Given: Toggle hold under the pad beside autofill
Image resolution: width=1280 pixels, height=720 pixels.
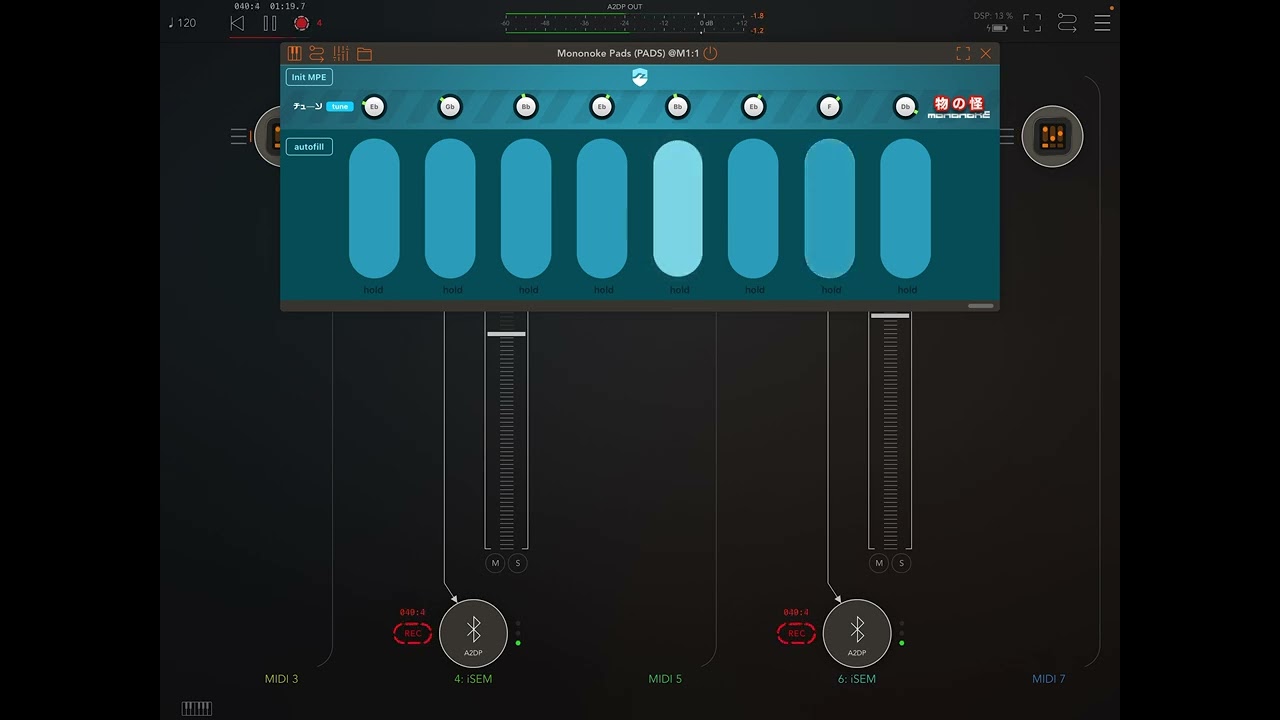Looking at the screenshot, I should tap(374, 290).
